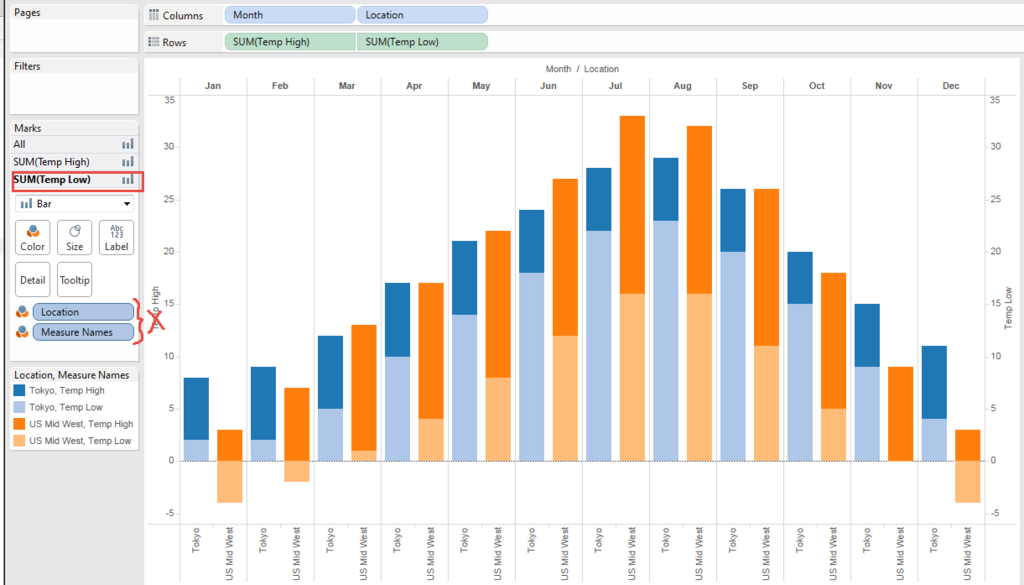The width and height of the screenshot is (1024, 585).
Task: Click the Measure Names pill on Marks card
Action: pyautogui.click(x=83, y=332)
